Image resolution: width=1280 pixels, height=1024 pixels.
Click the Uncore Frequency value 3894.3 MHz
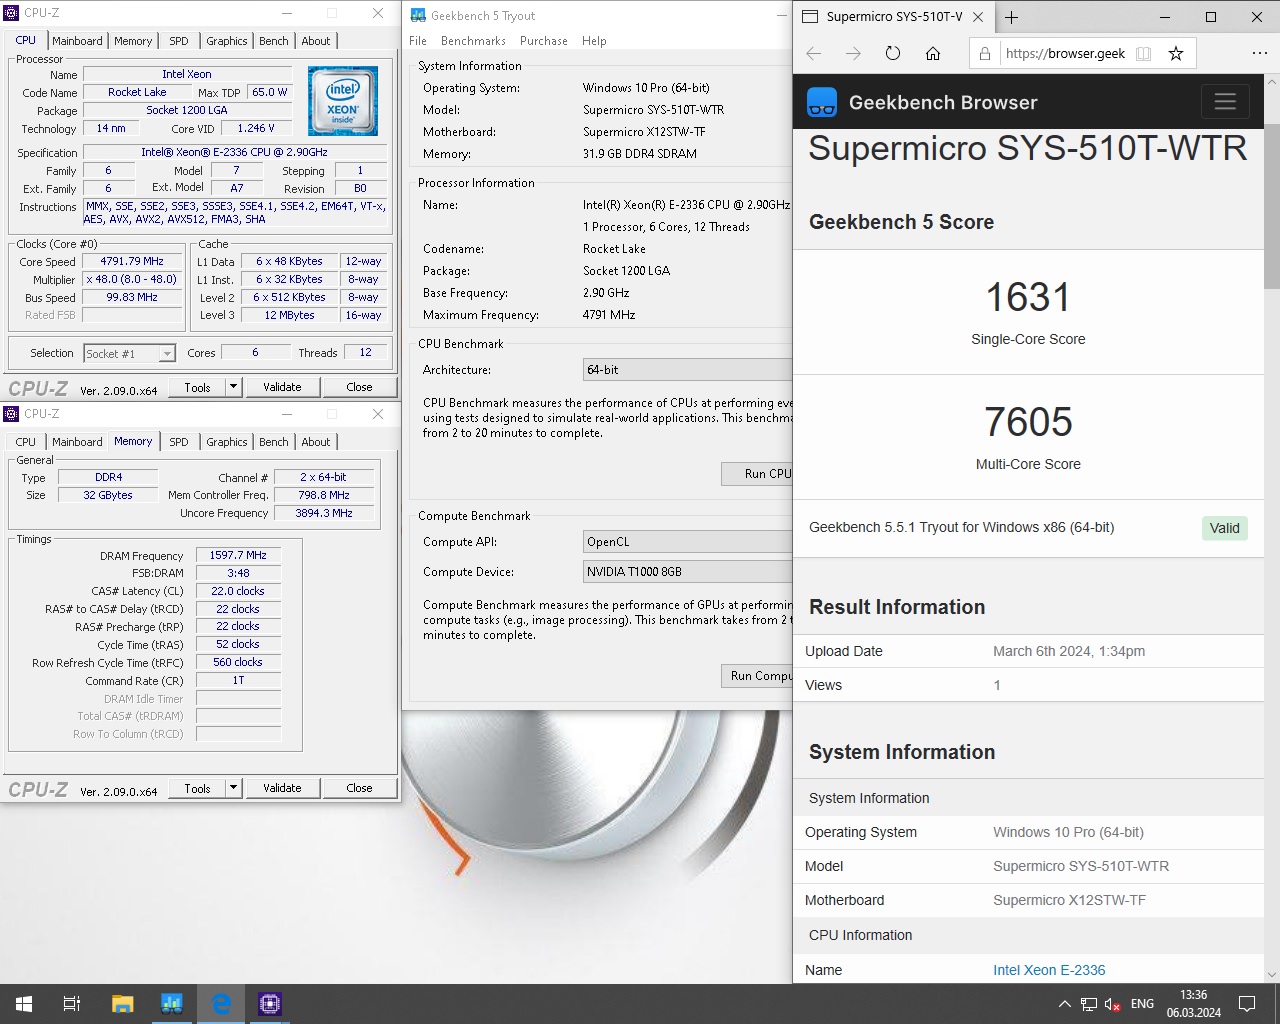click(x=324, y=513)
